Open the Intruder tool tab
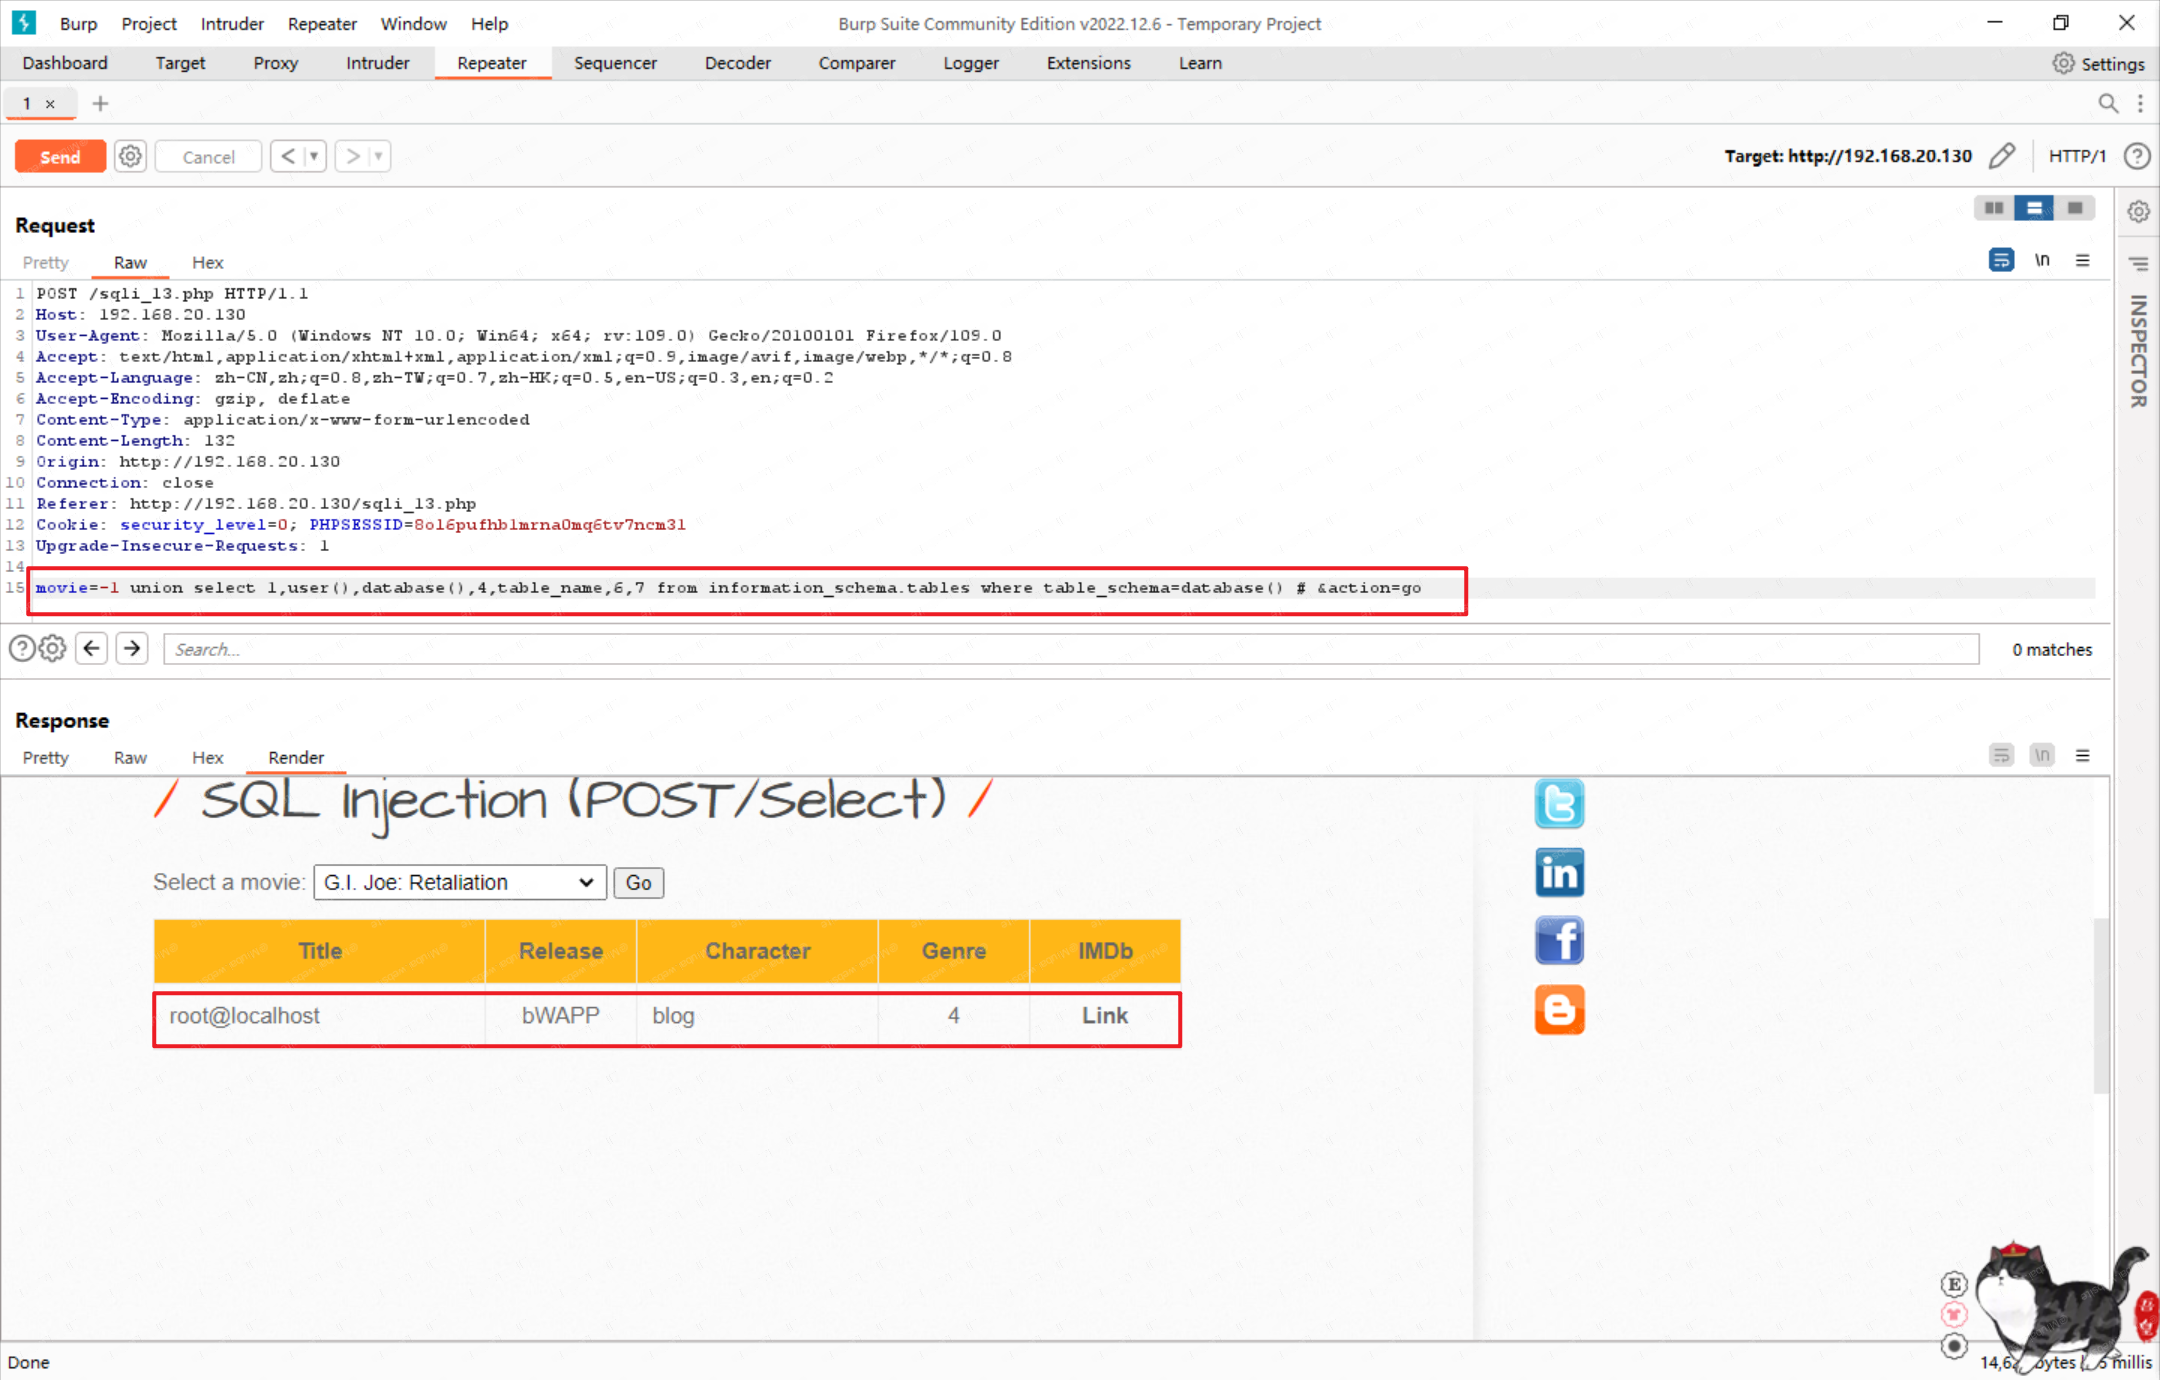The width and height of the screenshot is (2160, 1380). [x=377, y=63]
